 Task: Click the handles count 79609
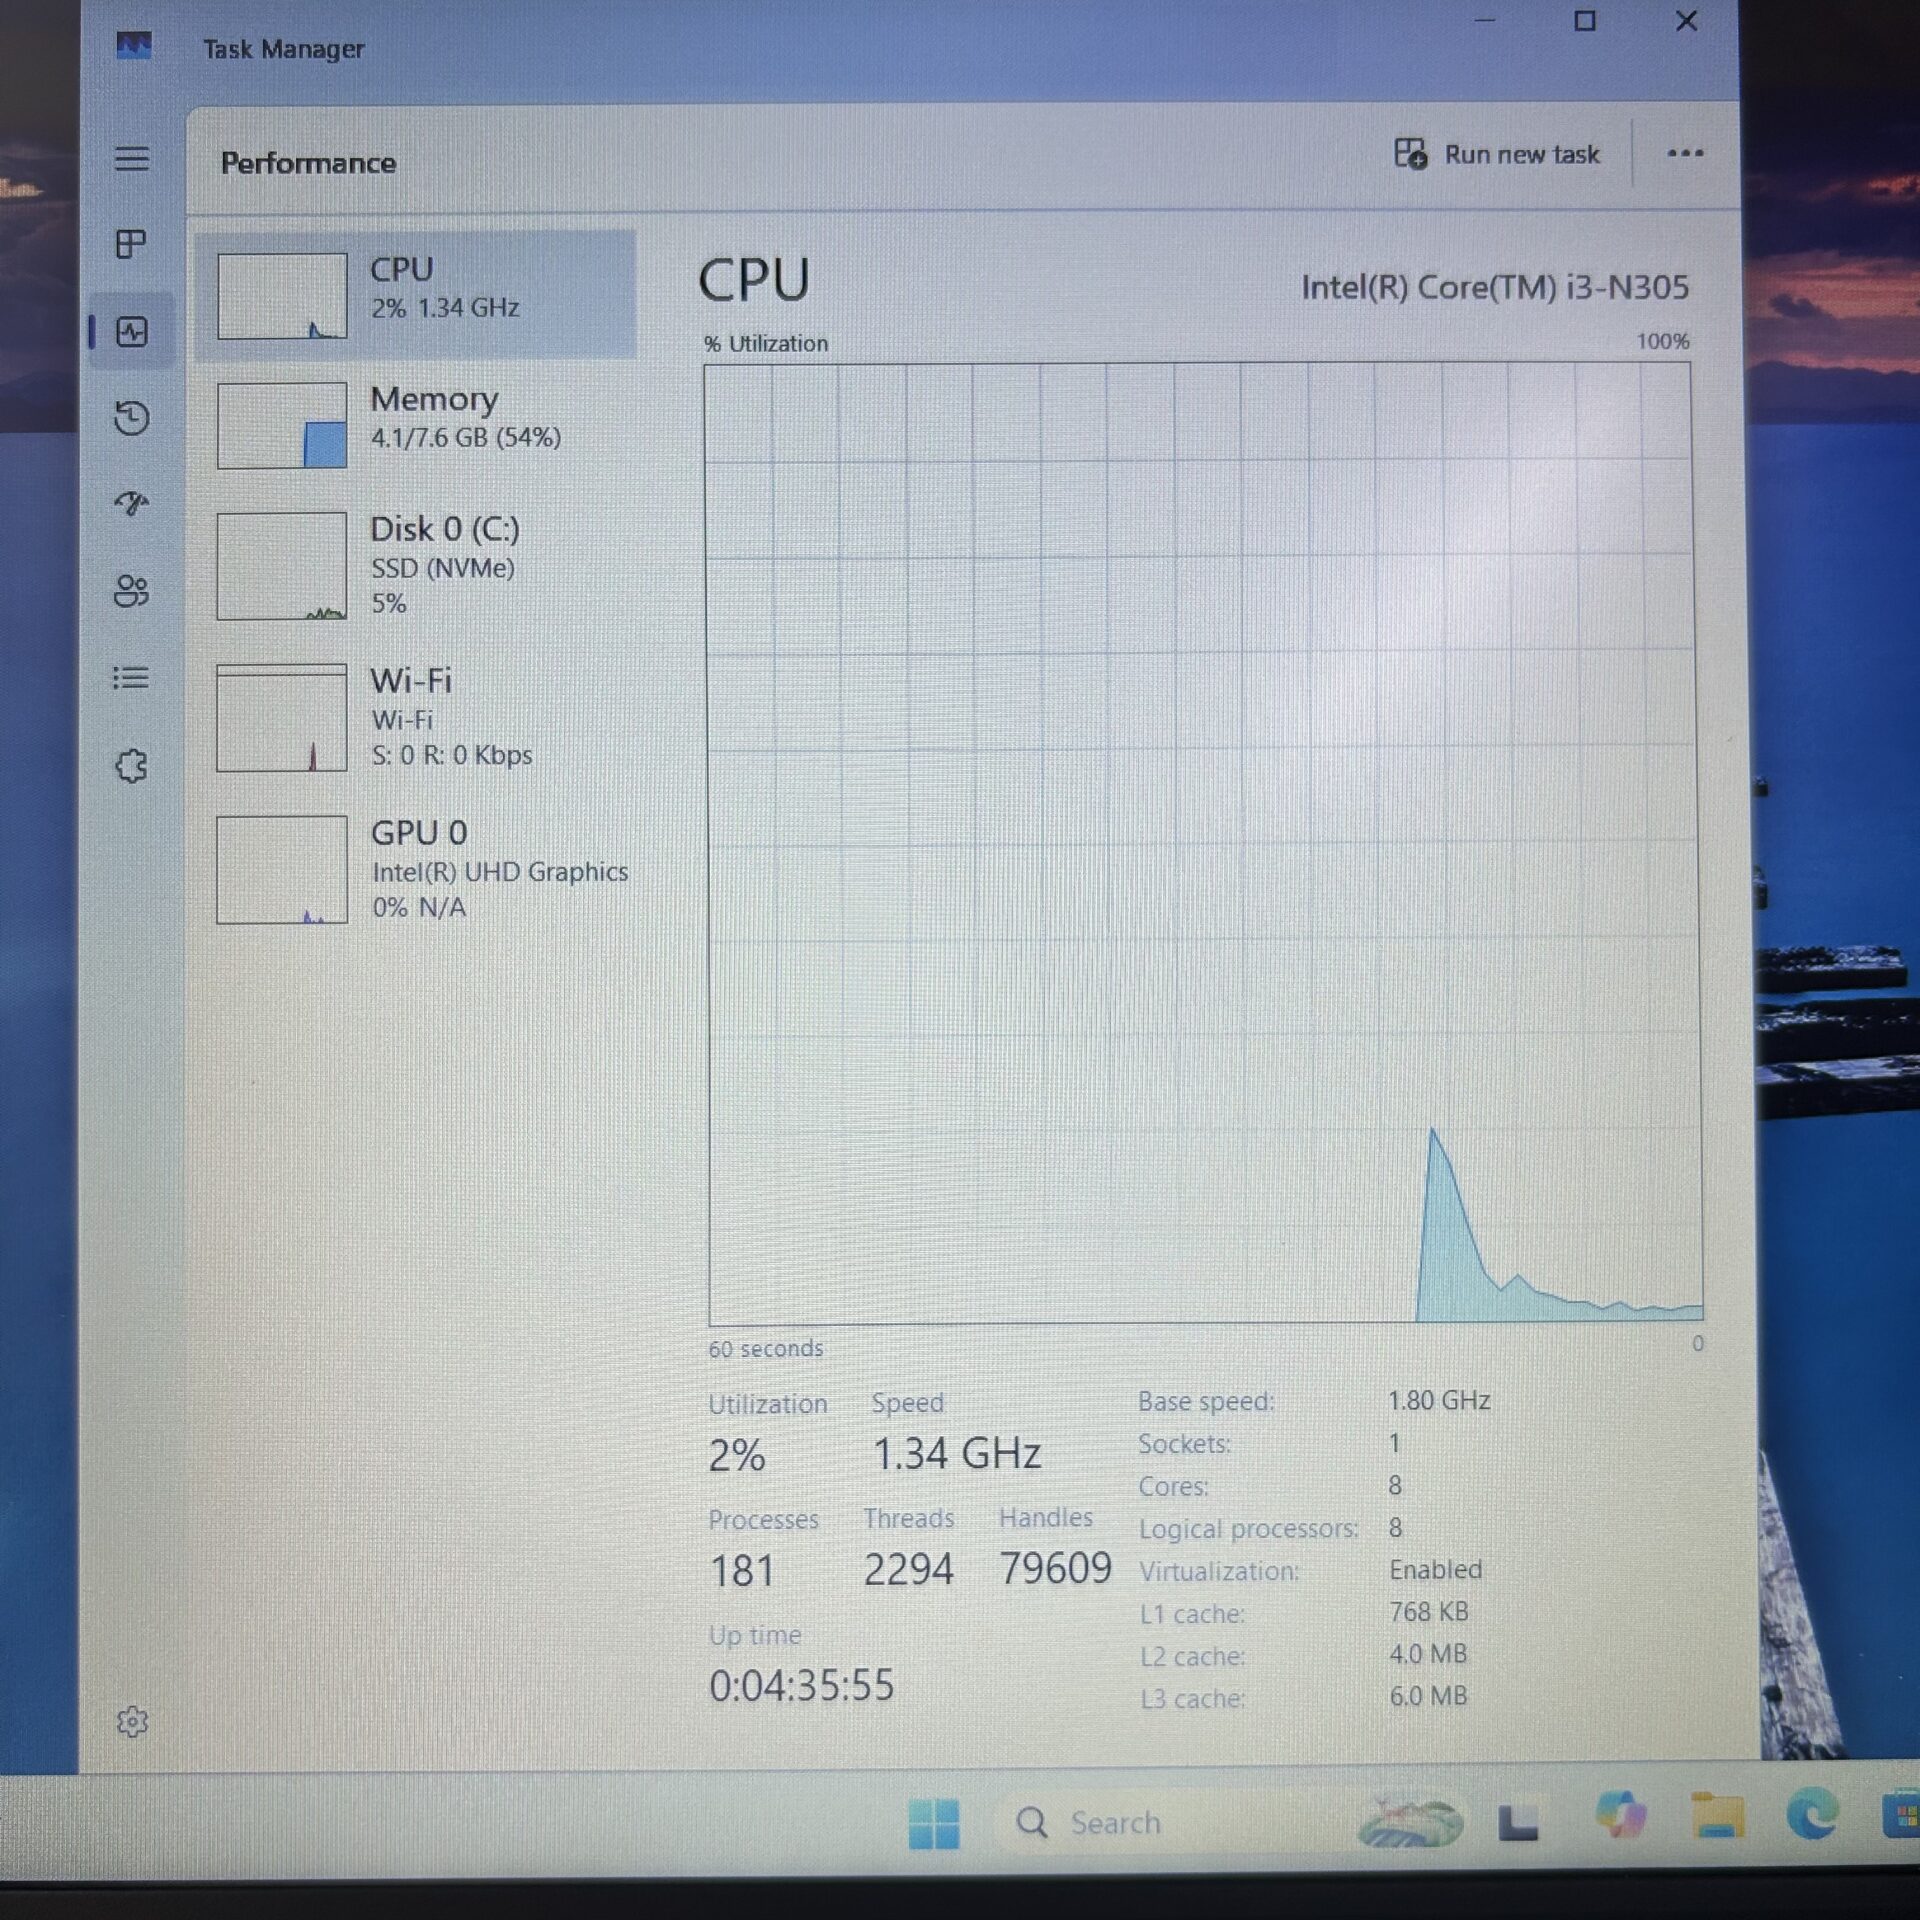pyautogui.click(x=1055, y=1568)
